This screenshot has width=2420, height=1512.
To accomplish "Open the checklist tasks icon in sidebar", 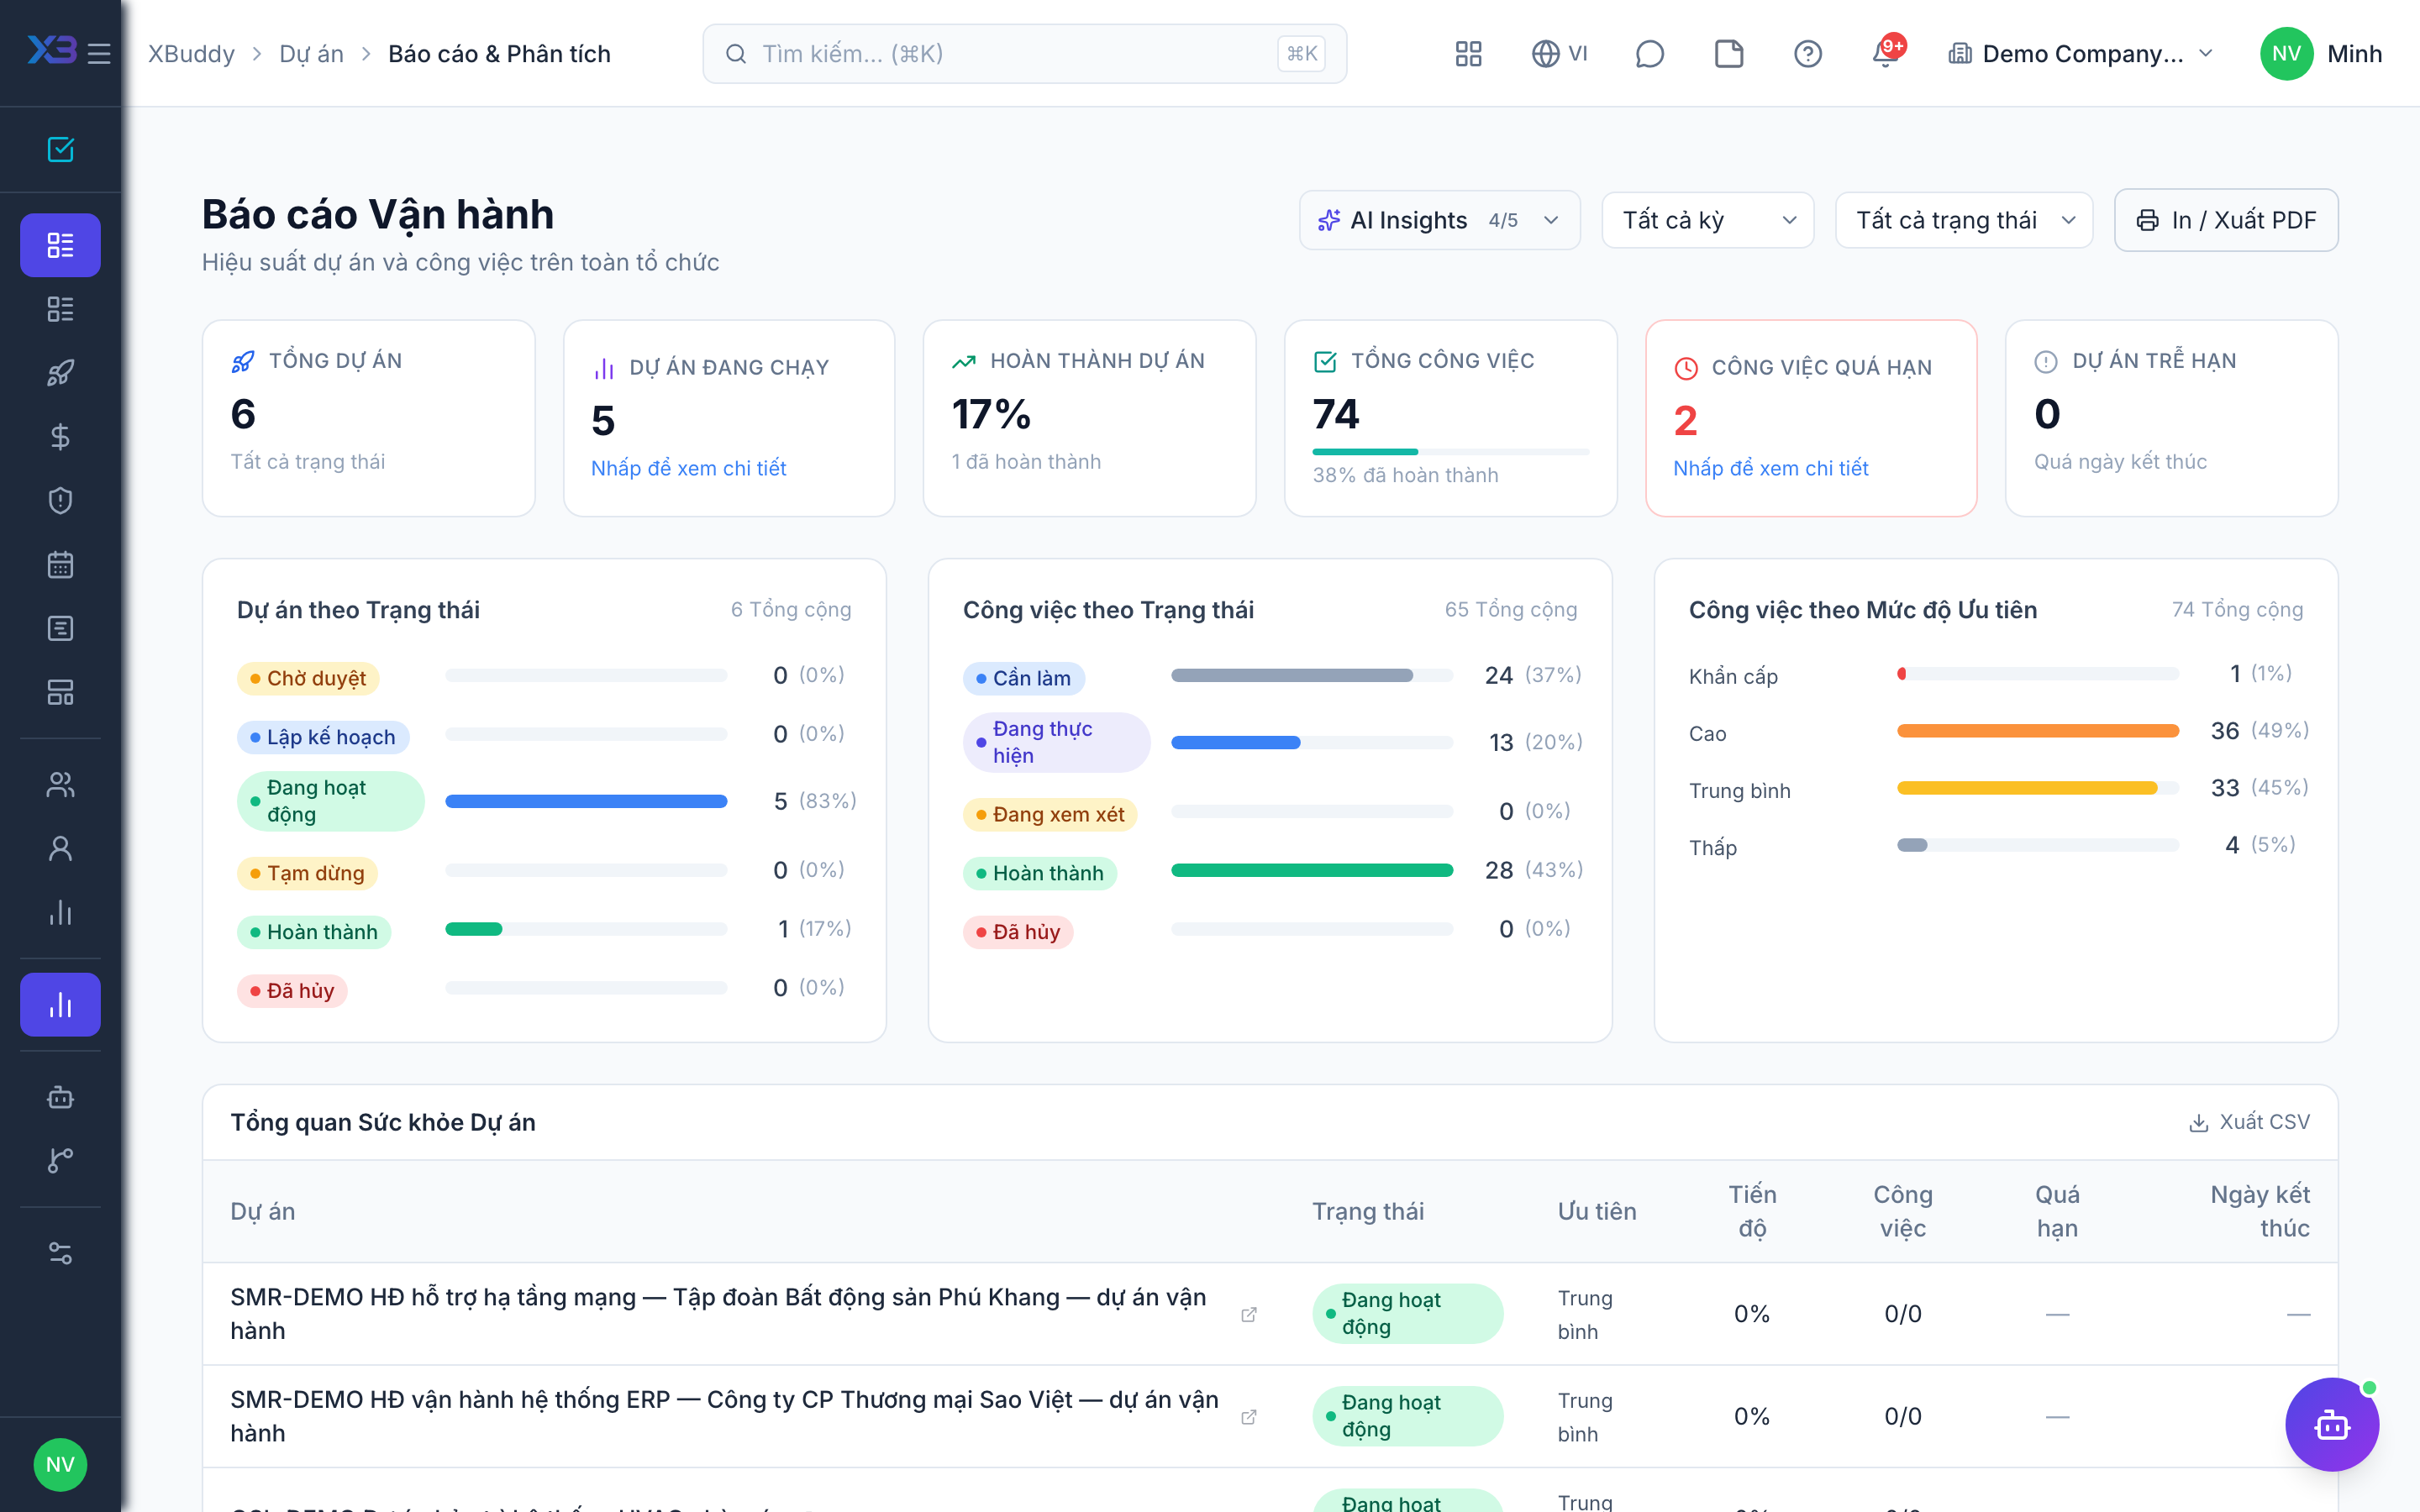I will (60, 150).
